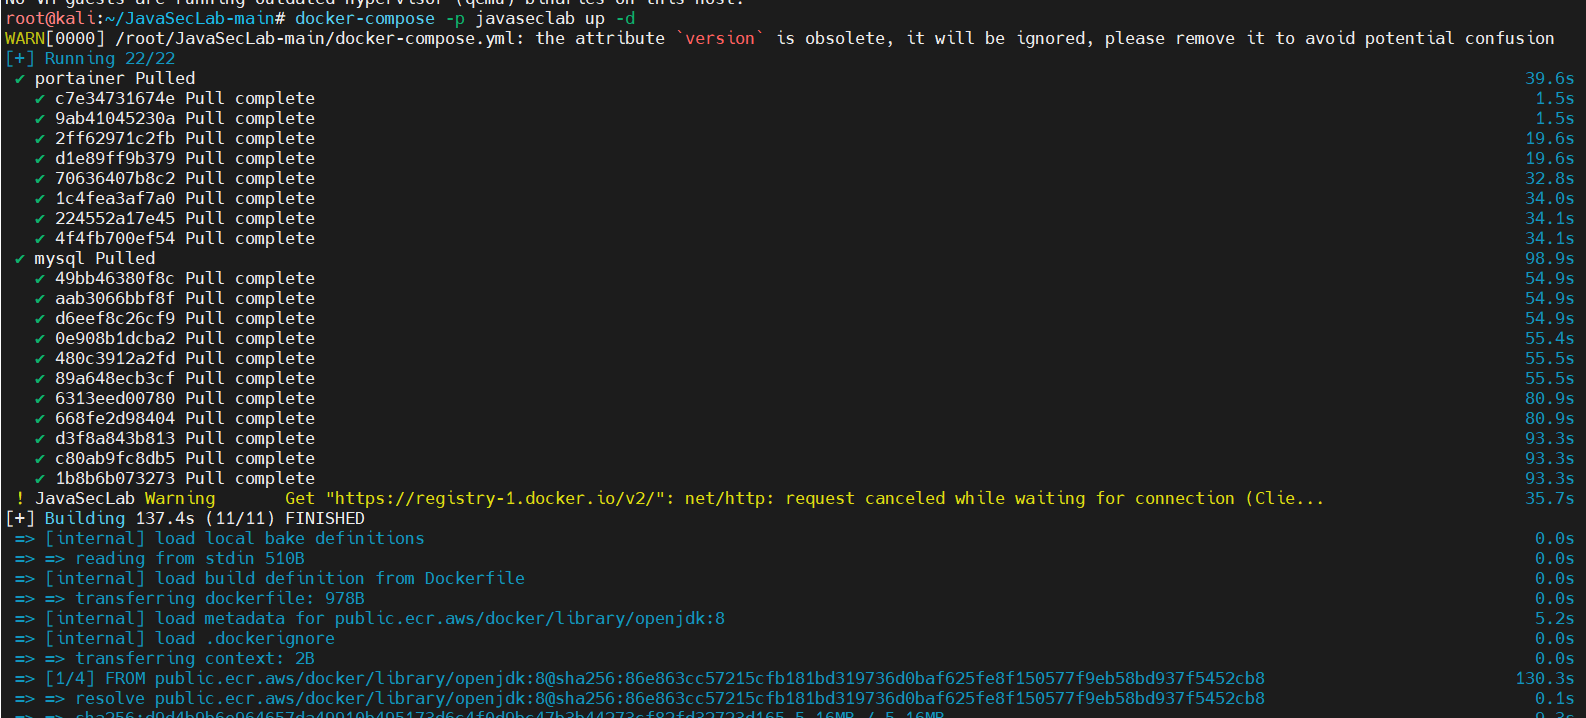The width and height of the screenshot is (1586, 718).
Task: Click the version attribute word in warning
Action: tap(720, 38)
